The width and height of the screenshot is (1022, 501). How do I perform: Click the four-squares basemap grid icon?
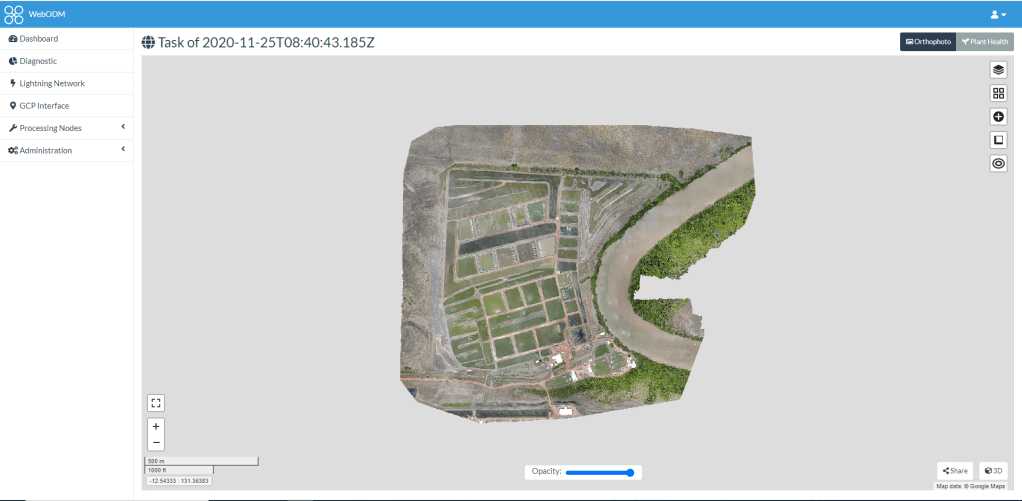[x=998, y=93]
